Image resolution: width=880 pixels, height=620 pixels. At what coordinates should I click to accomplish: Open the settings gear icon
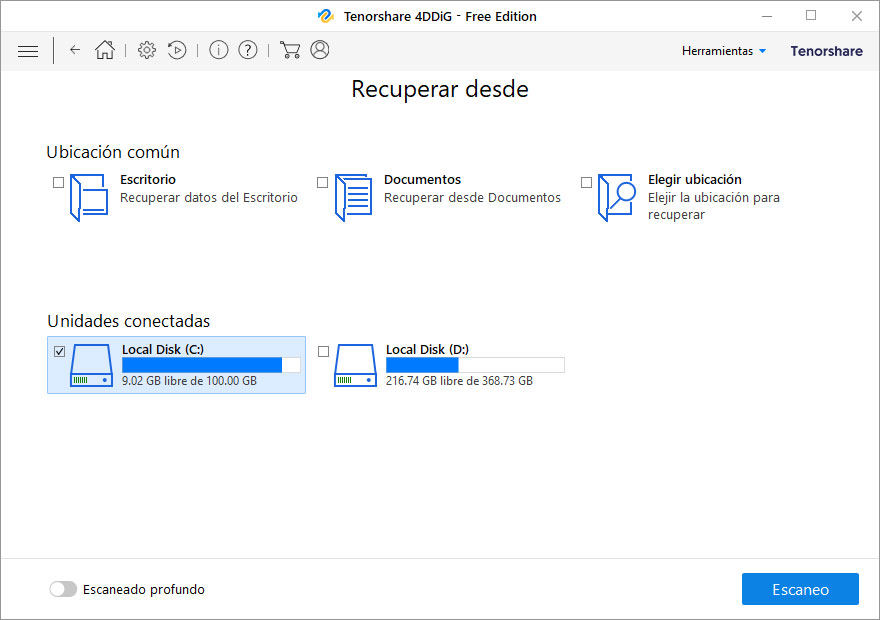pos(147,50)
